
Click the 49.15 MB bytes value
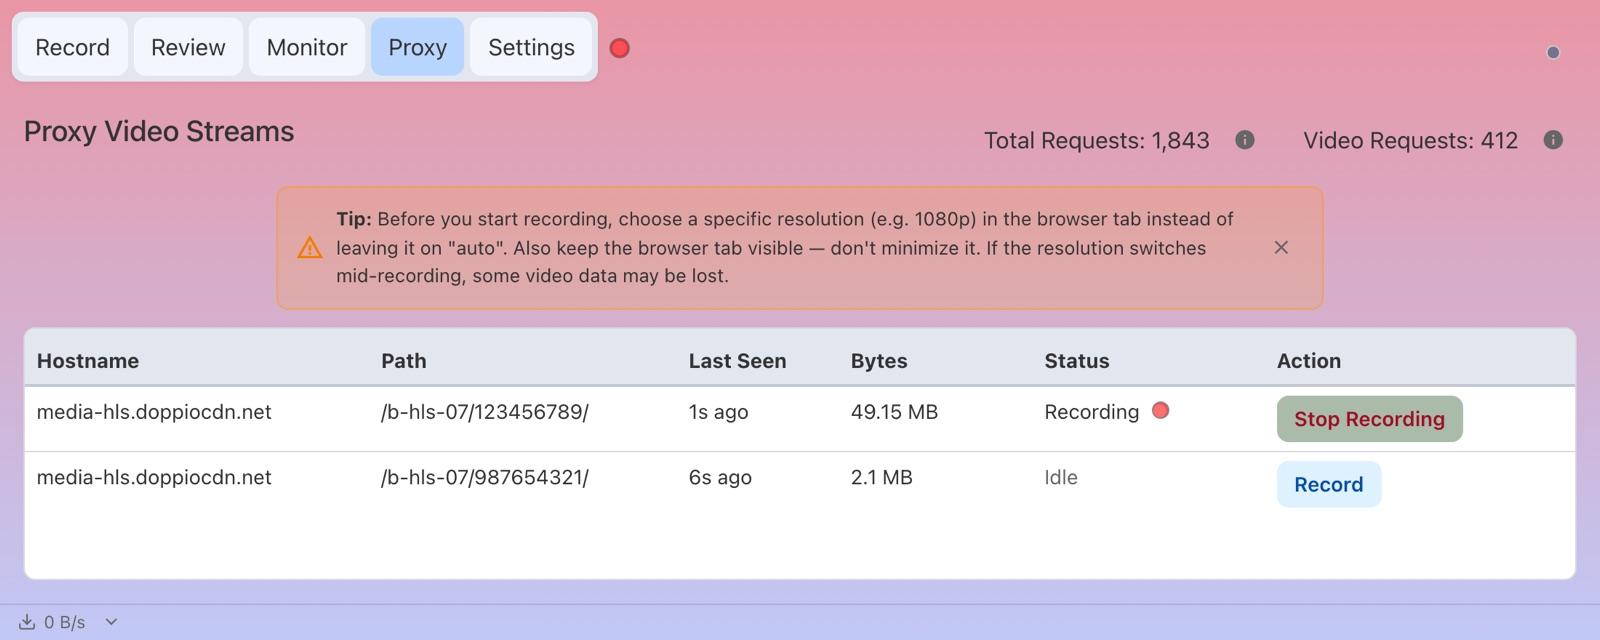(x=894, y=412)
